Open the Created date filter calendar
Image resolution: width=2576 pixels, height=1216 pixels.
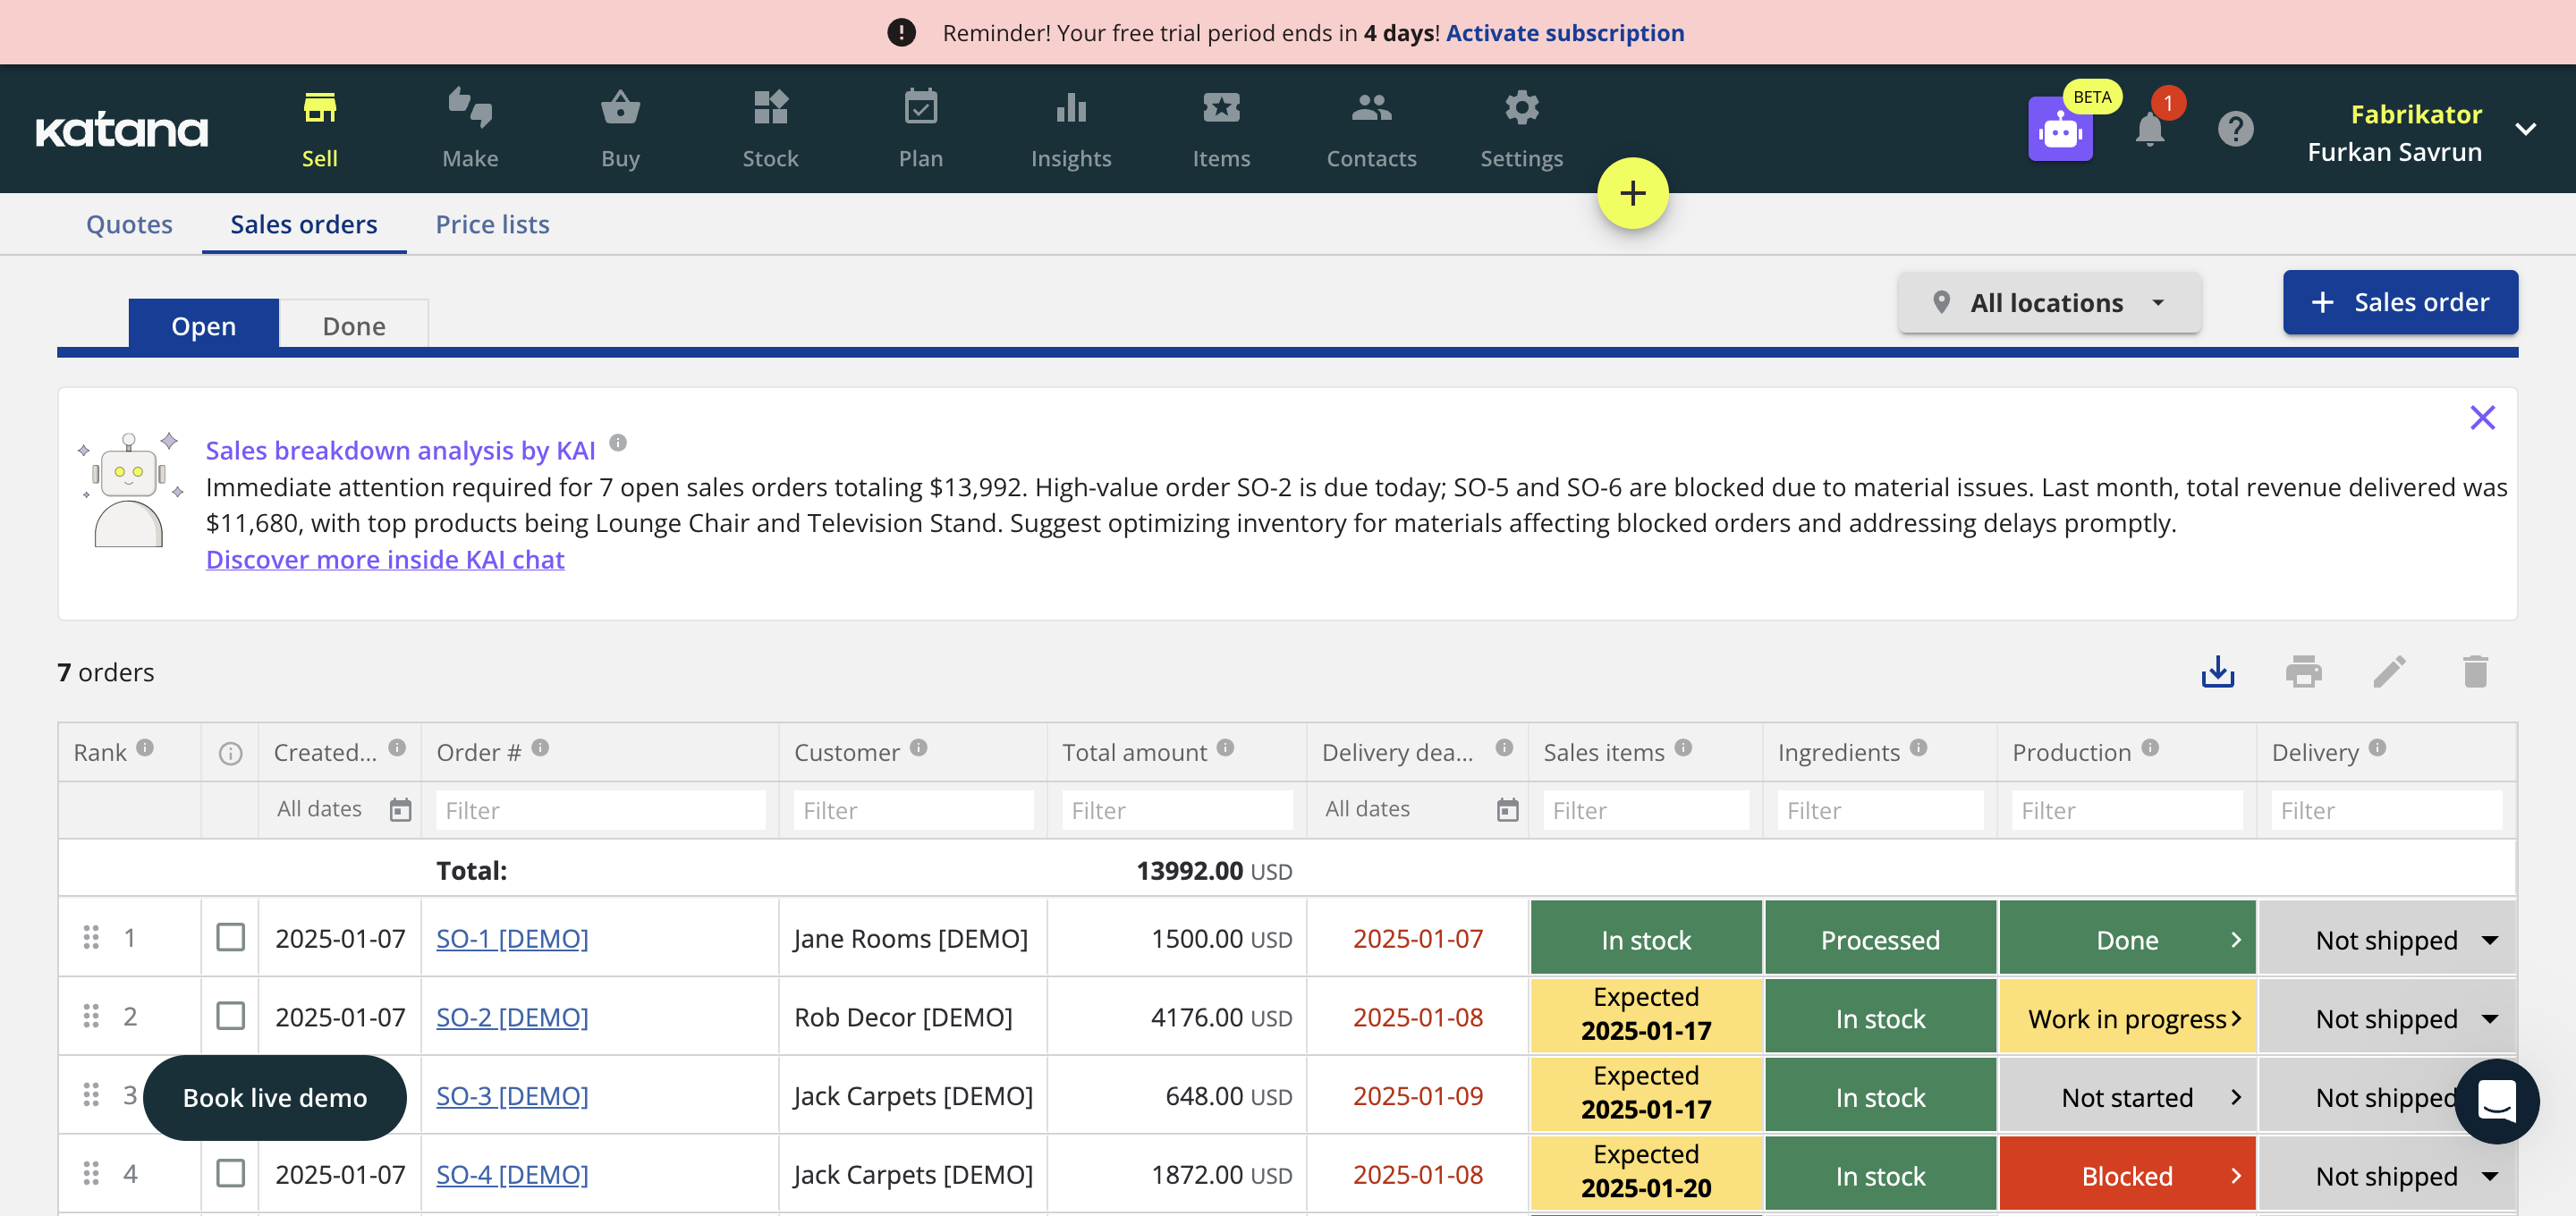[400, 810]
